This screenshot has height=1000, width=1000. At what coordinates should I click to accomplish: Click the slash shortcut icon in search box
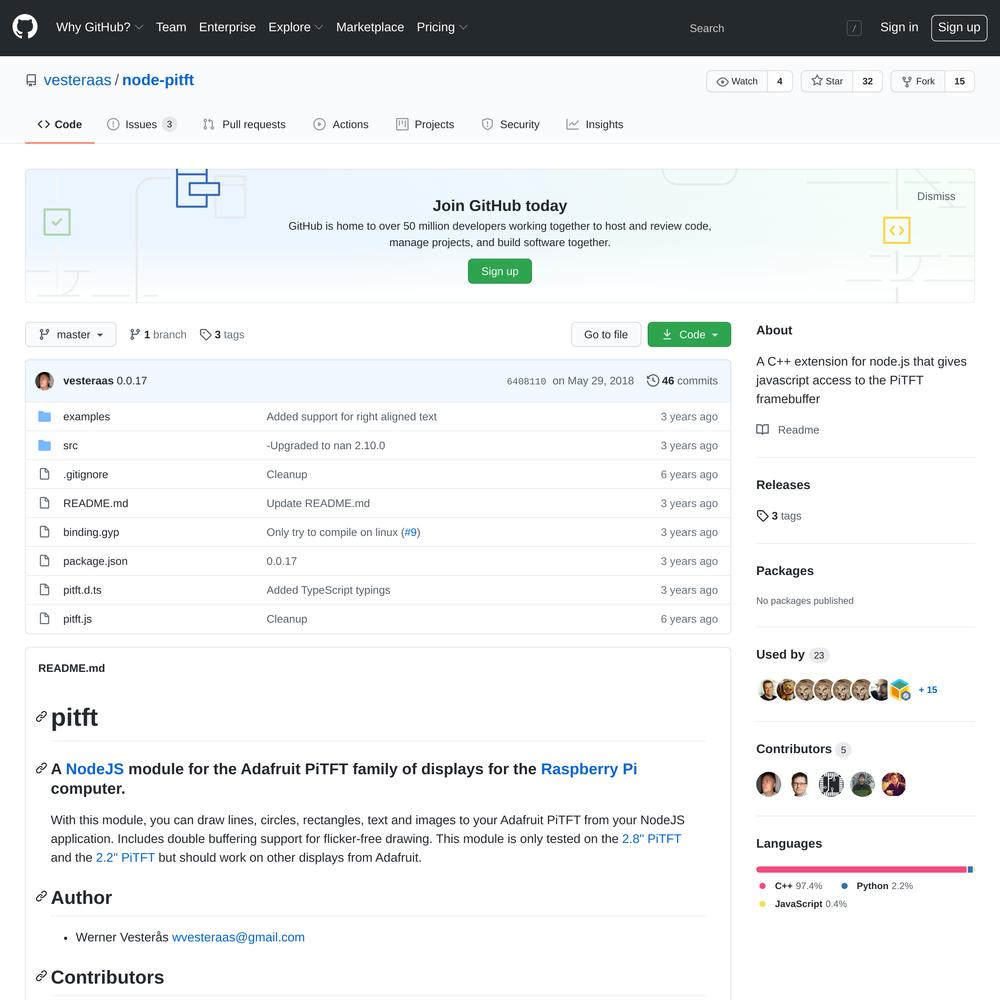click(x=854, y=28)
